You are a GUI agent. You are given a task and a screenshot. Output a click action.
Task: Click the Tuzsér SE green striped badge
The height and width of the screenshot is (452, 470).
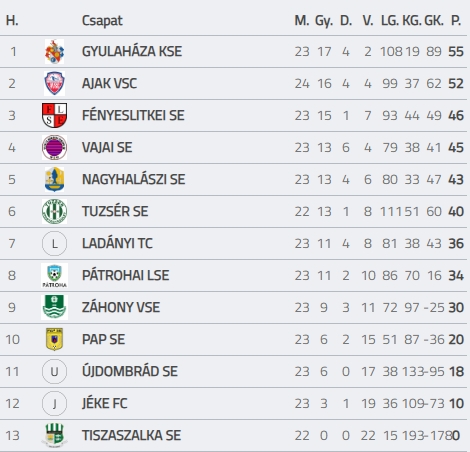coord(54,211)
